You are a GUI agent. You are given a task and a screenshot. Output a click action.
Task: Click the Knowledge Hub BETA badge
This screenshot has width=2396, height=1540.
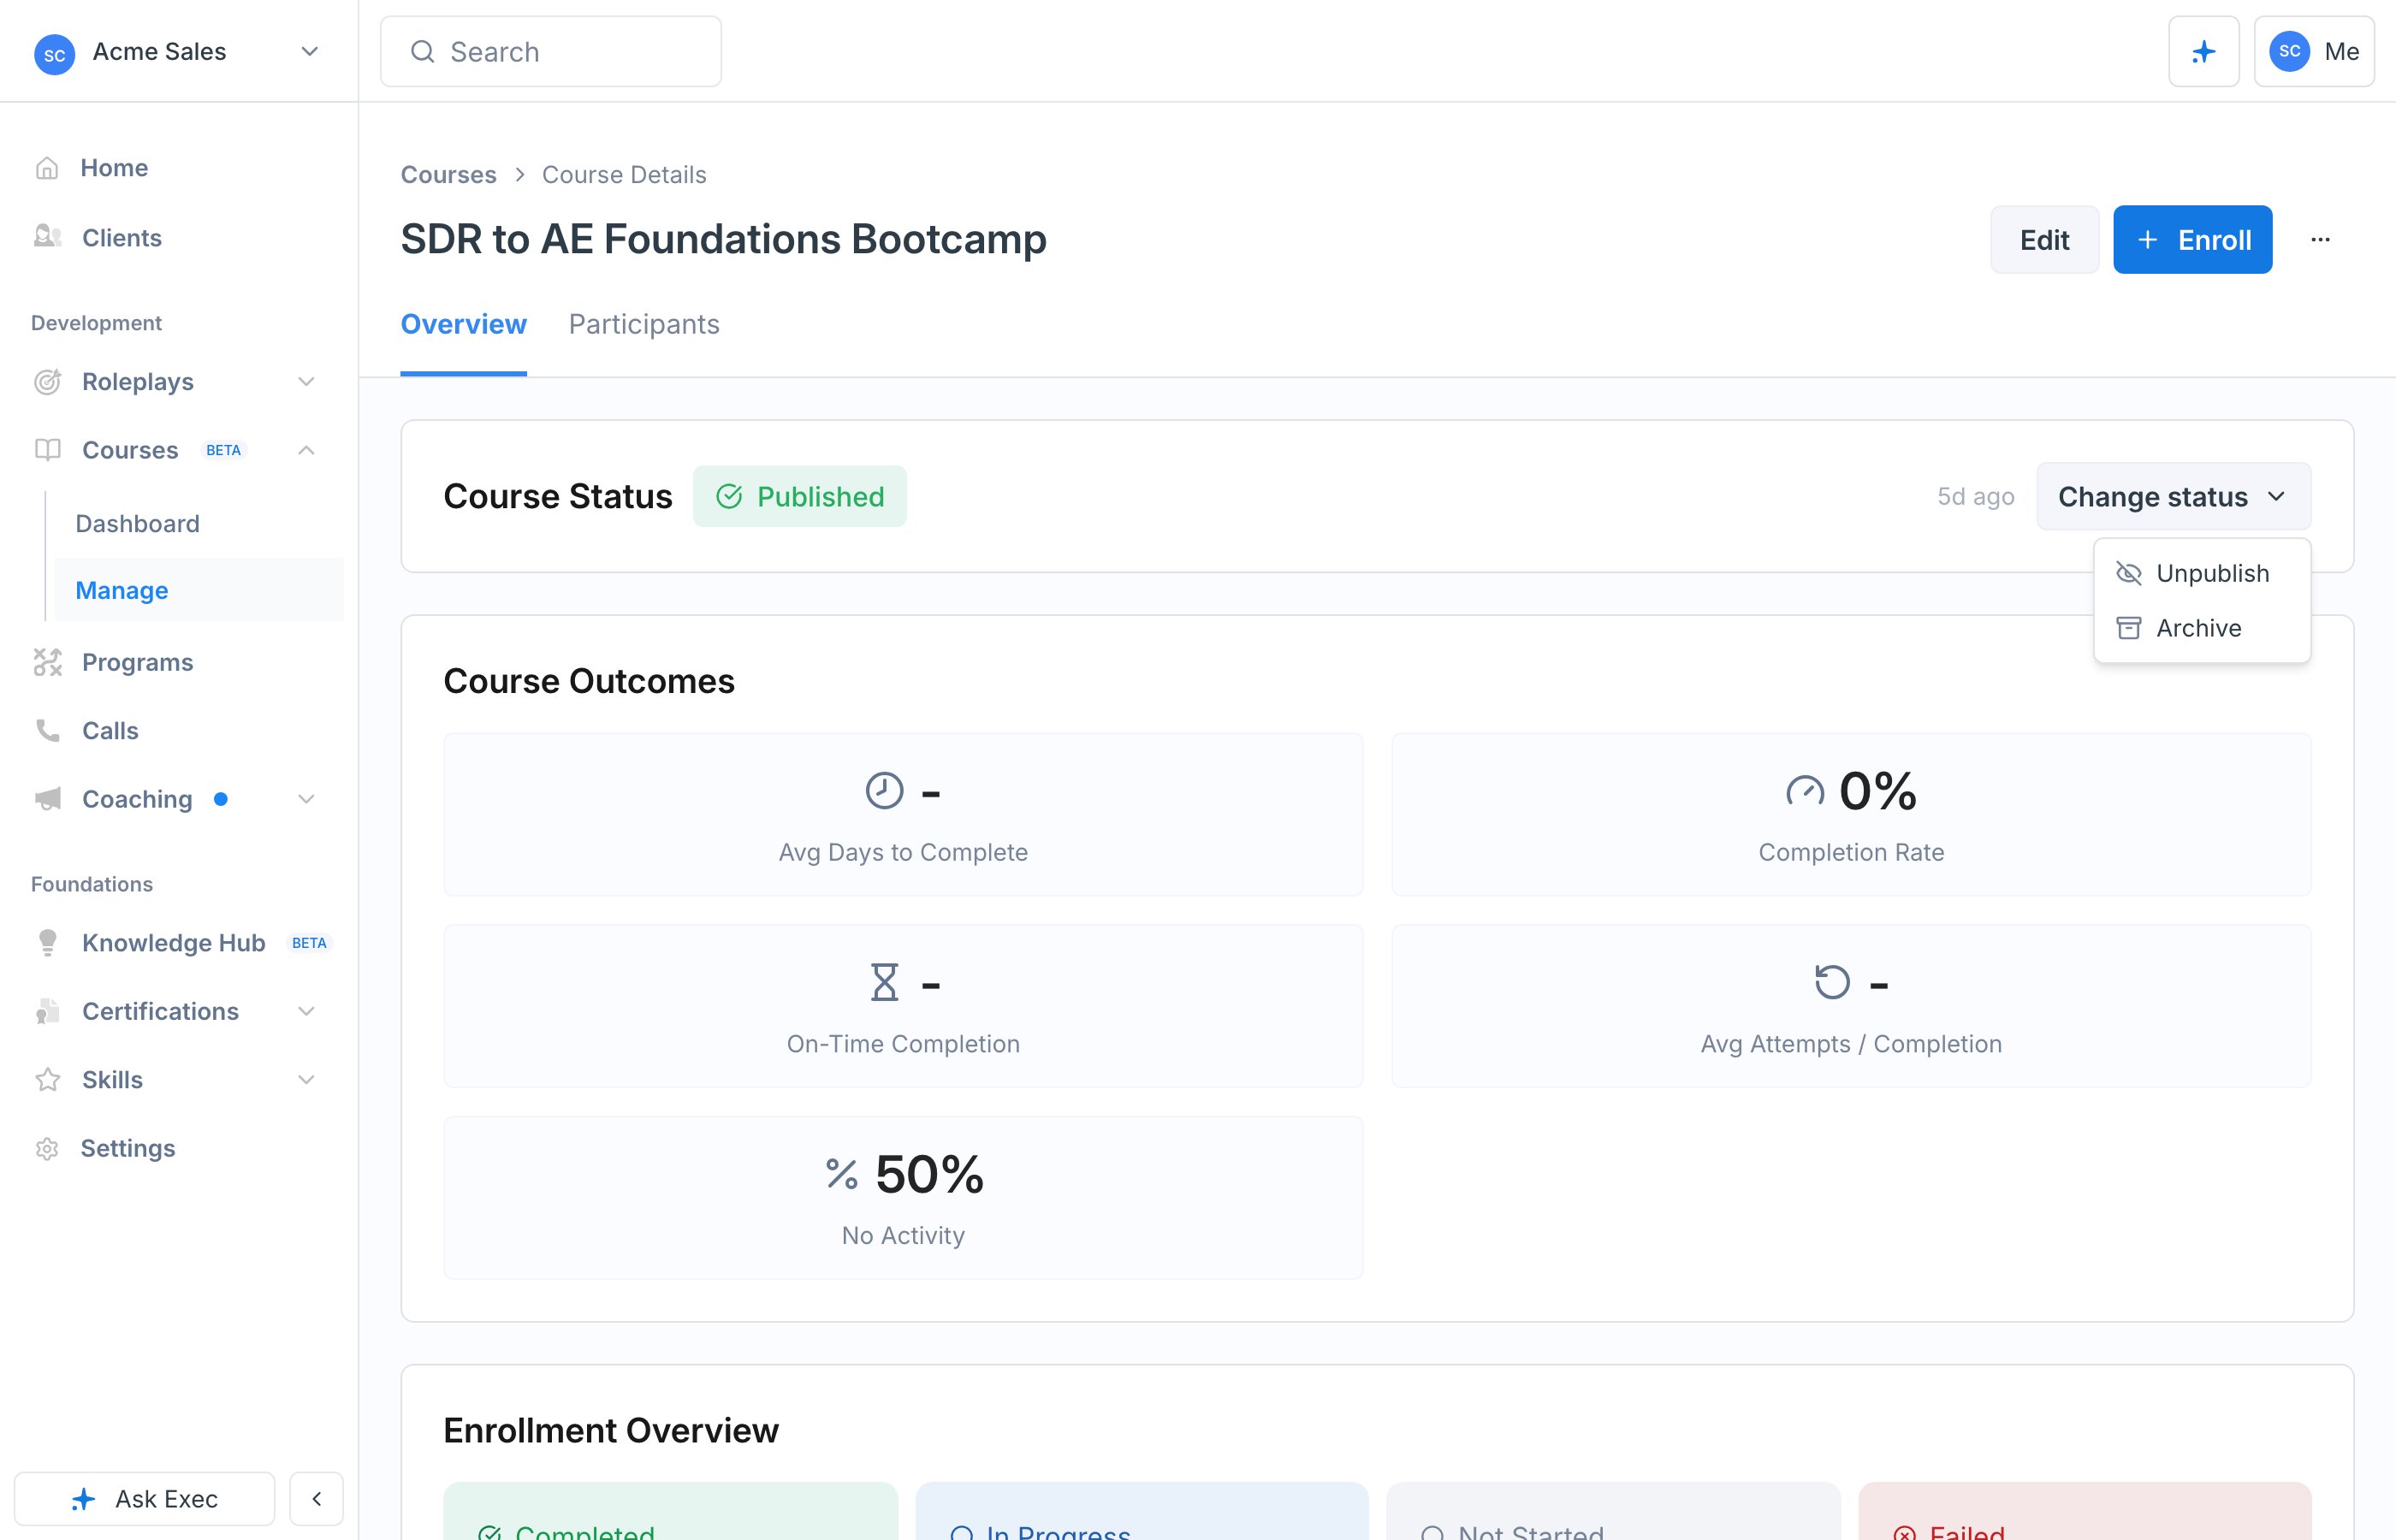(x=309, y=942)
